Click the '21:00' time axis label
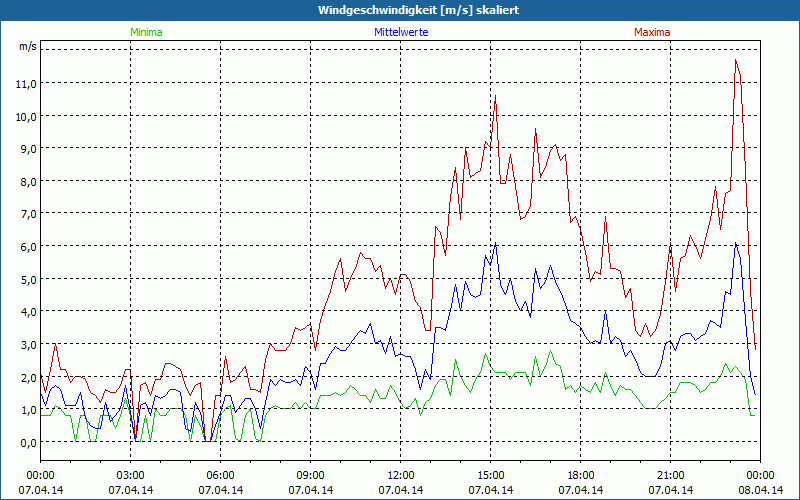Image resolution: width=800 pixels, height=500 pixels. [670, 476]
